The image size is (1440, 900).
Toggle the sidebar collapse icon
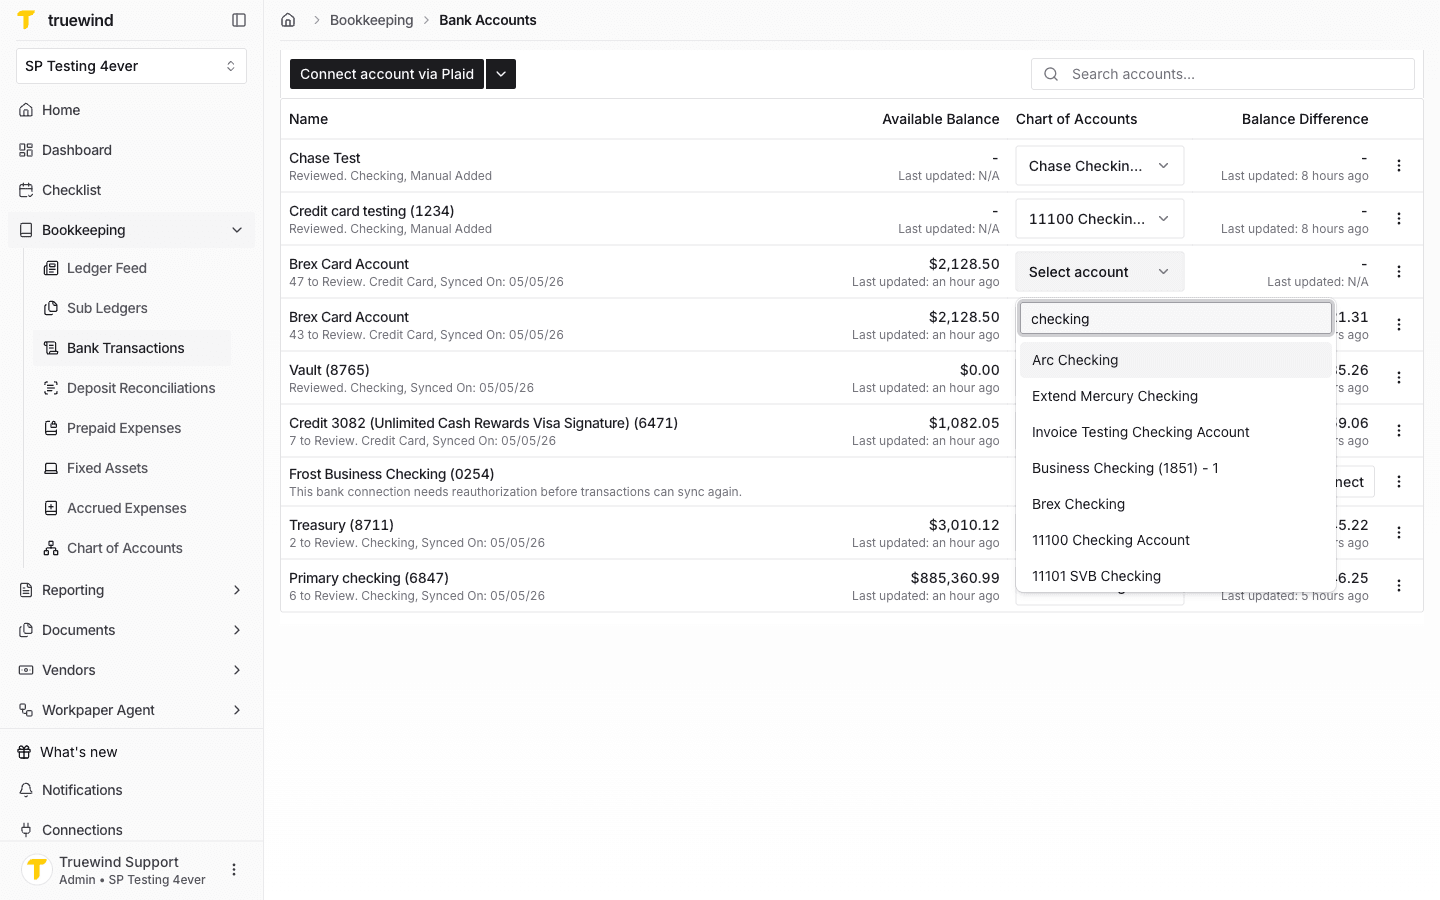[x=239, y=20]
